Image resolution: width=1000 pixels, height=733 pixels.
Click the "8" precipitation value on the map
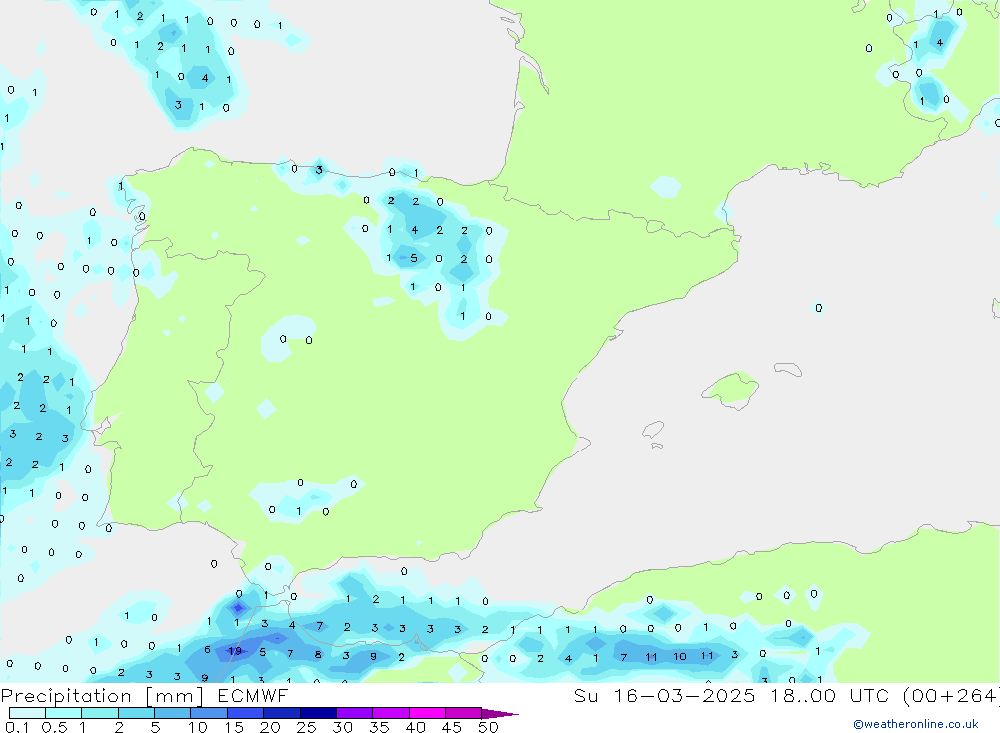click(318, 654)
